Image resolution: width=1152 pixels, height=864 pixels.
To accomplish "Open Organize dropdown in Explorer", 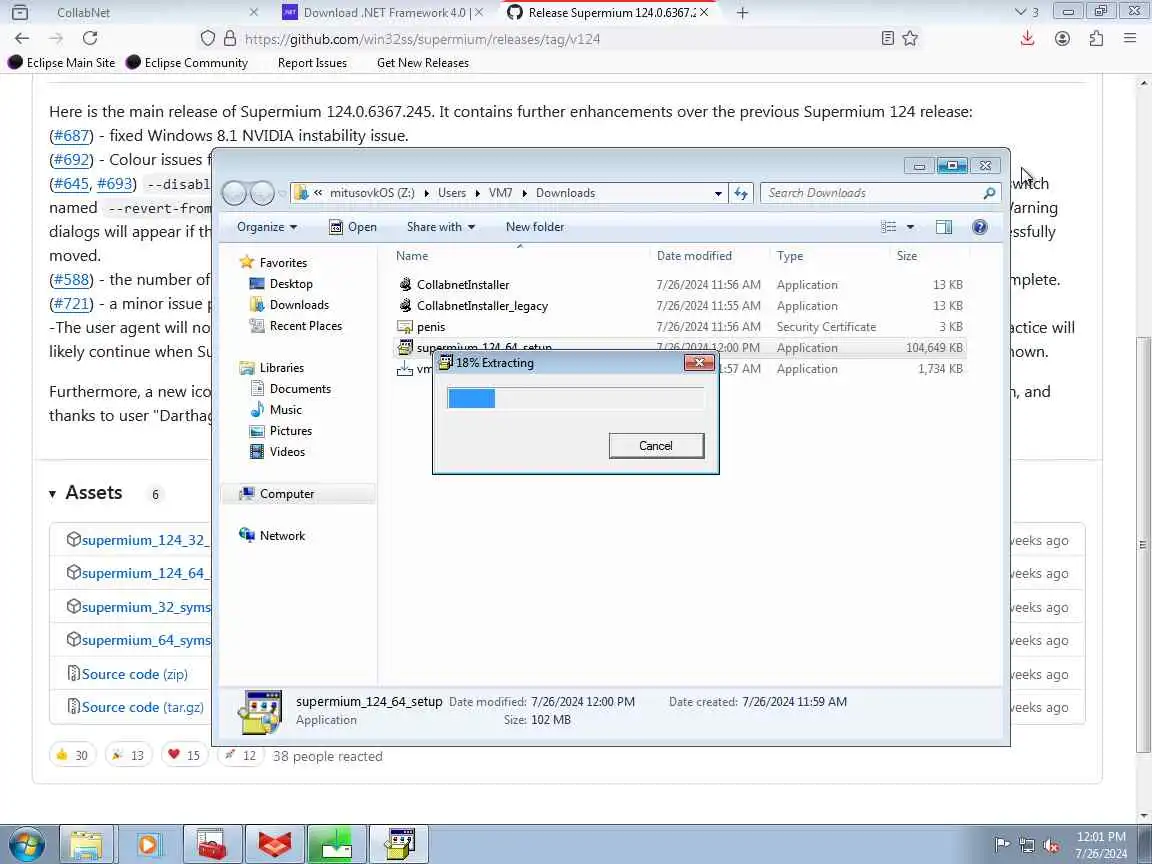I will (267, 227).
